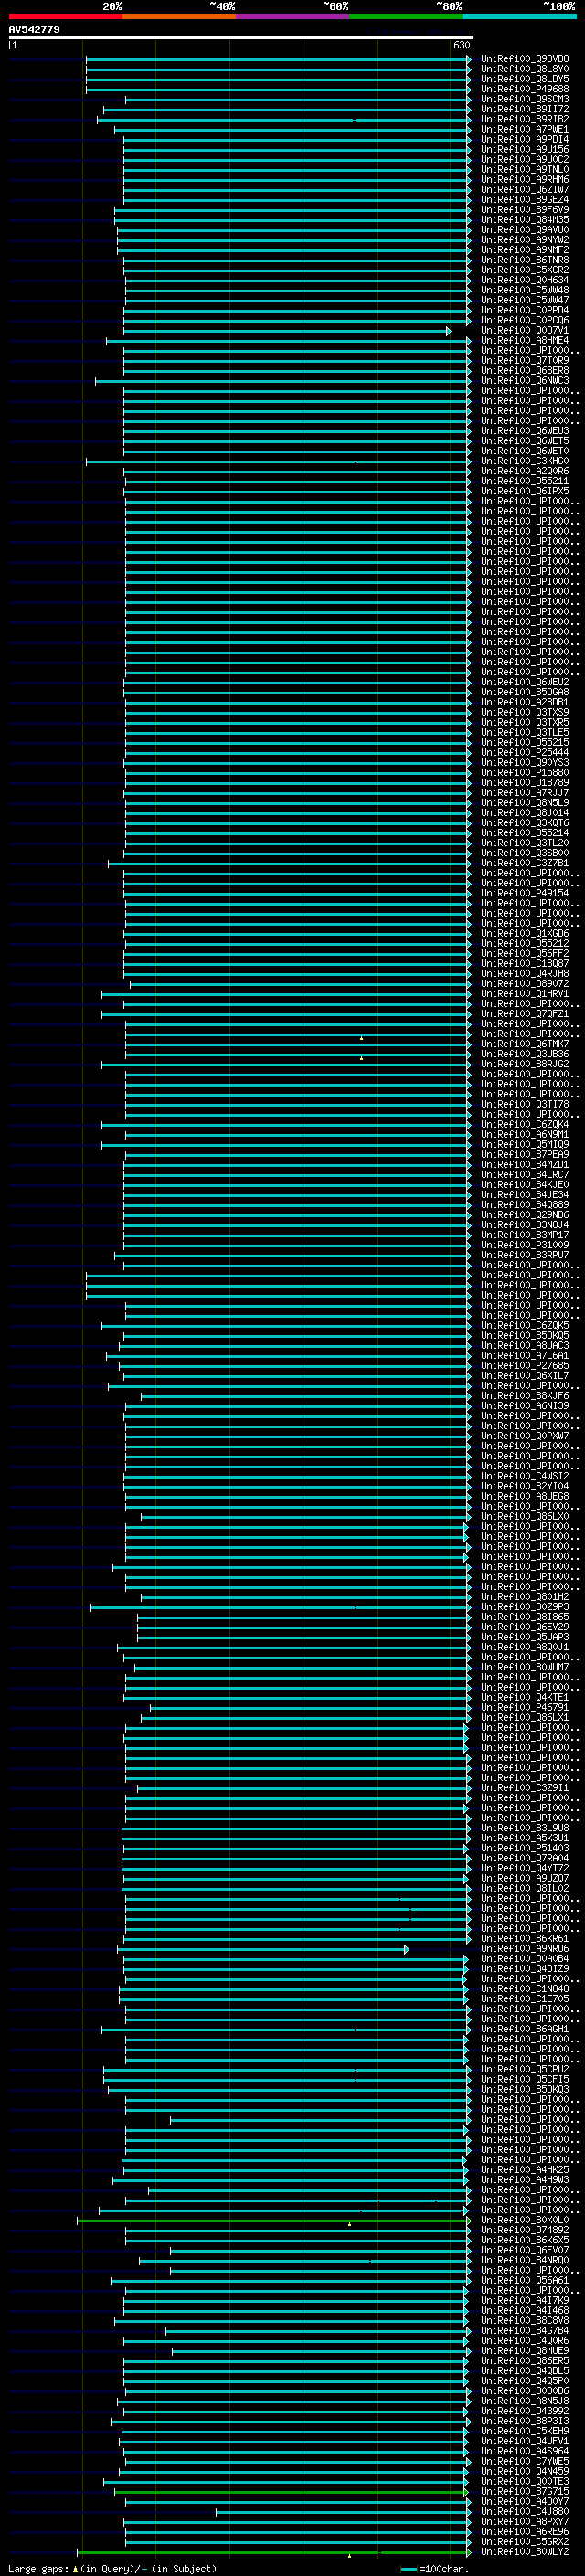The width and height of the screenshot is (585, 2576).
Task: Open hit UniRef100_B9II72
Action: click(x=524, y=109)
